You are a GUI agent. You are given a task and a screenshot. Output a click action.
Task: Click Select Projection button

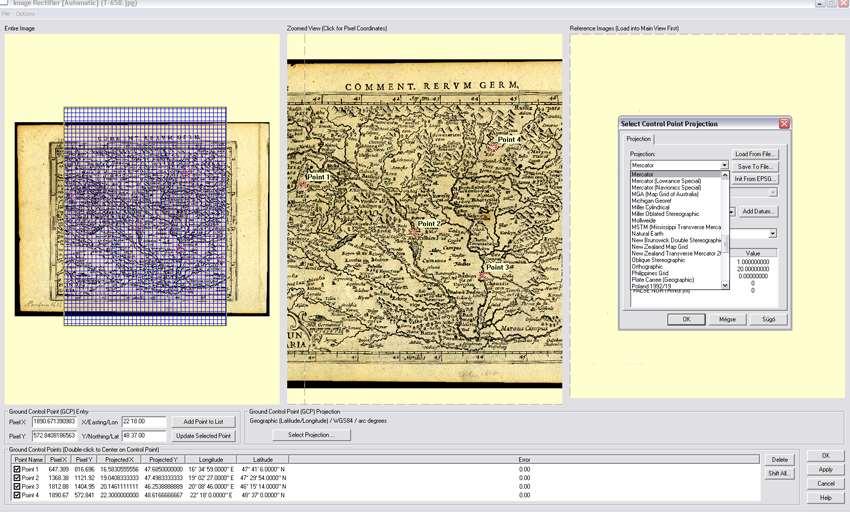click(311, 435)
